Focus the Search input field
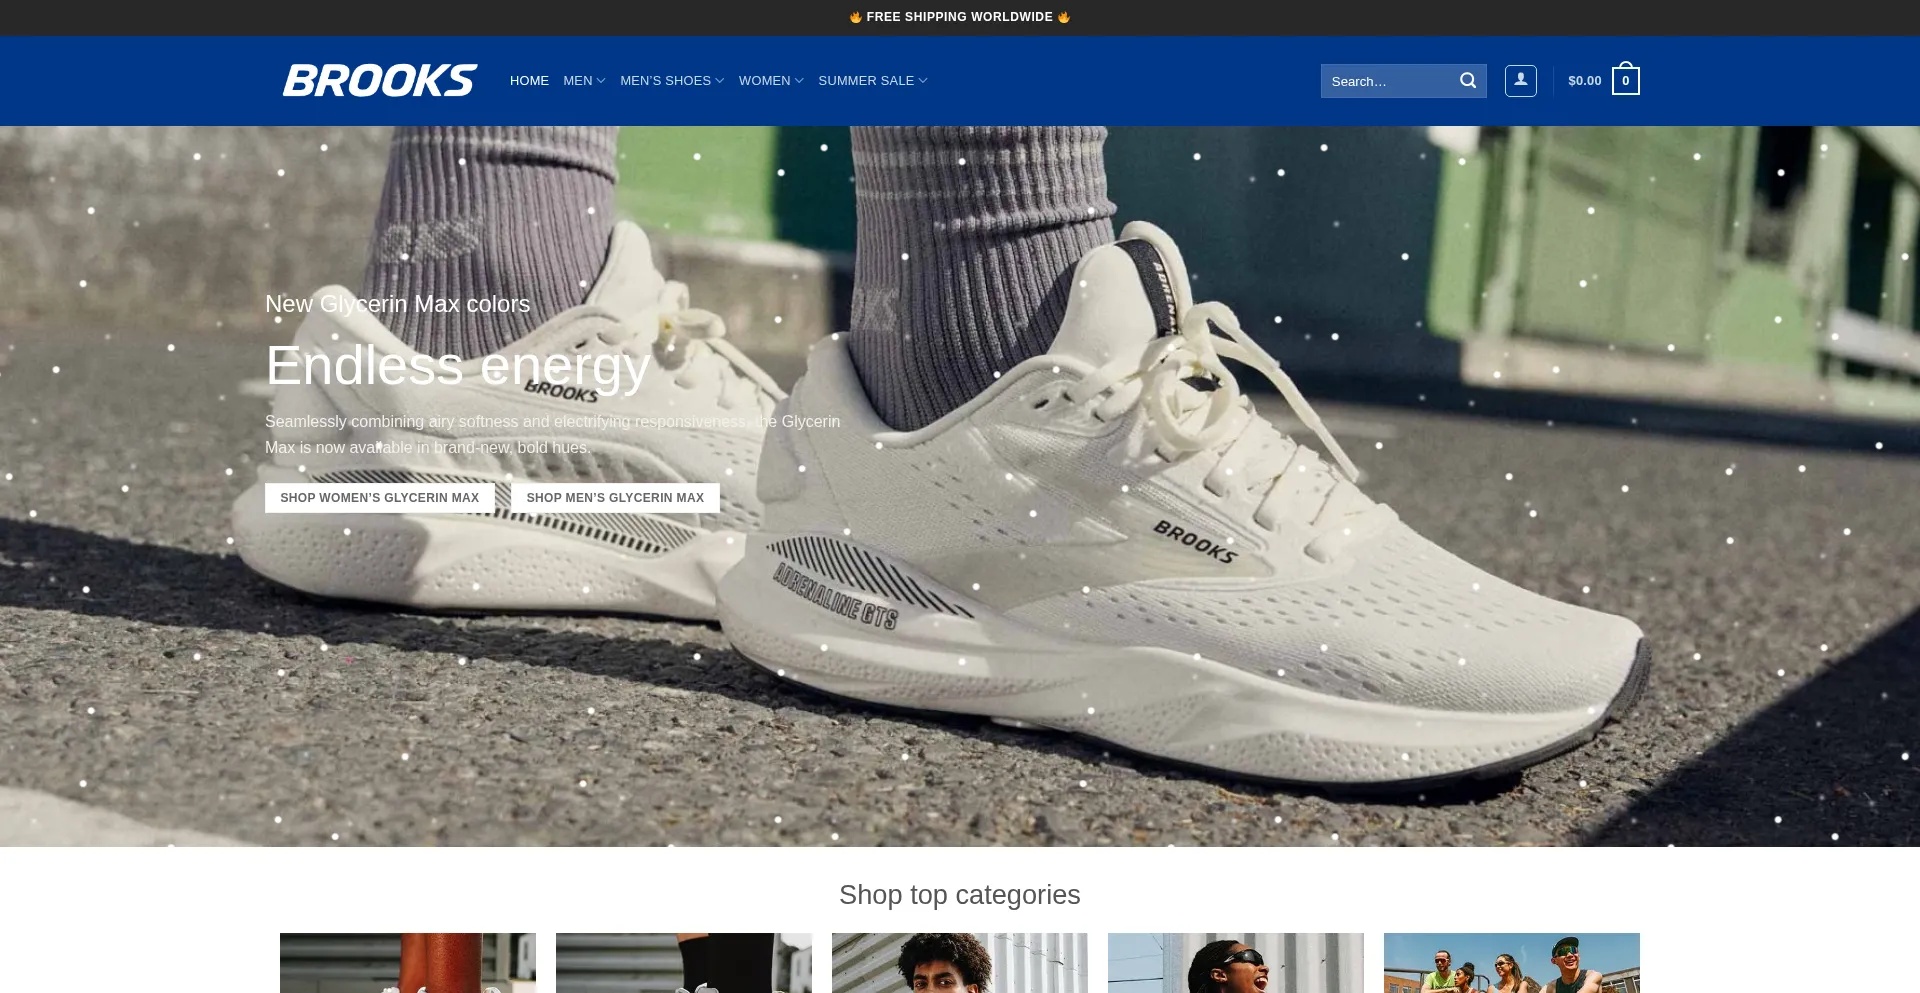Viewport: 1920px width, 993px height. 1388,81
